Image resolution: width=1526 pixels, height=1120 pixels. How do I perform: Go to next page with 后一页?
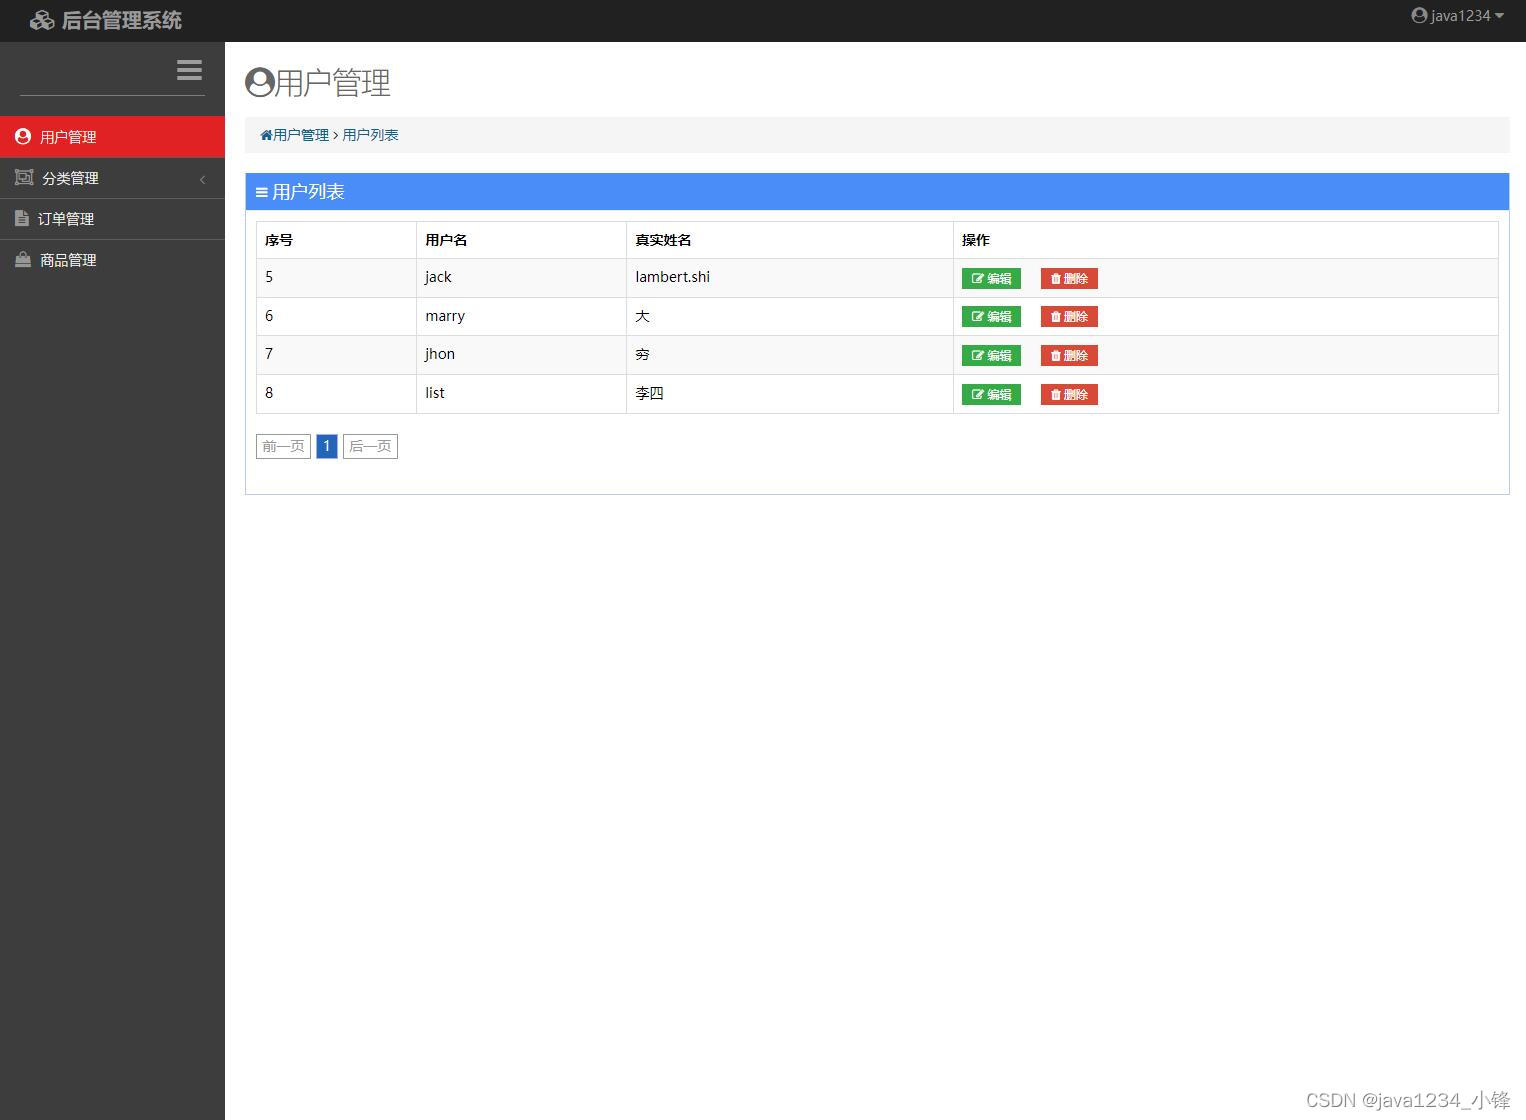pyautogui.click(x=370, y=446)
